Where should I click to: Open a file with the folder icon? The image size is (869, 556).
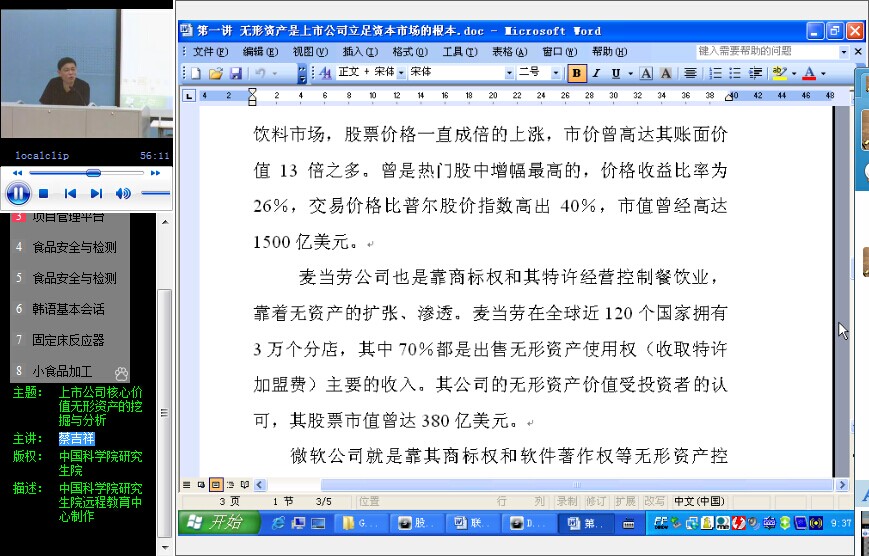coord(216,73)
